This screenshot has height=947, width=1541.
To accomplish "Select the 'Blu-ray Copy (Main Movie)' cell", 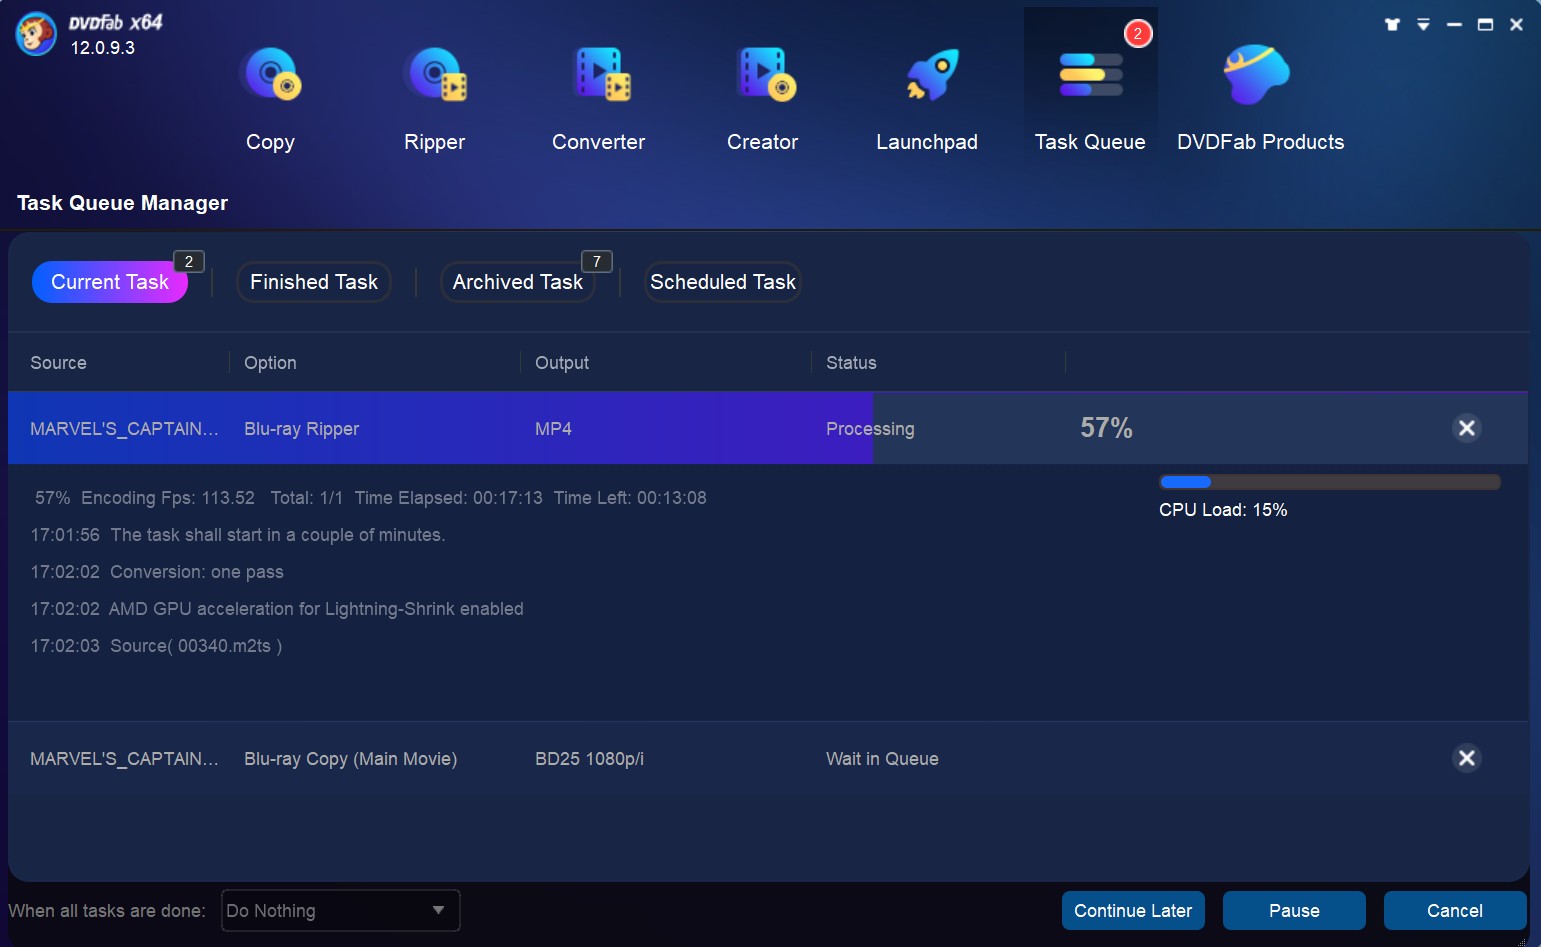I will 350,759.
